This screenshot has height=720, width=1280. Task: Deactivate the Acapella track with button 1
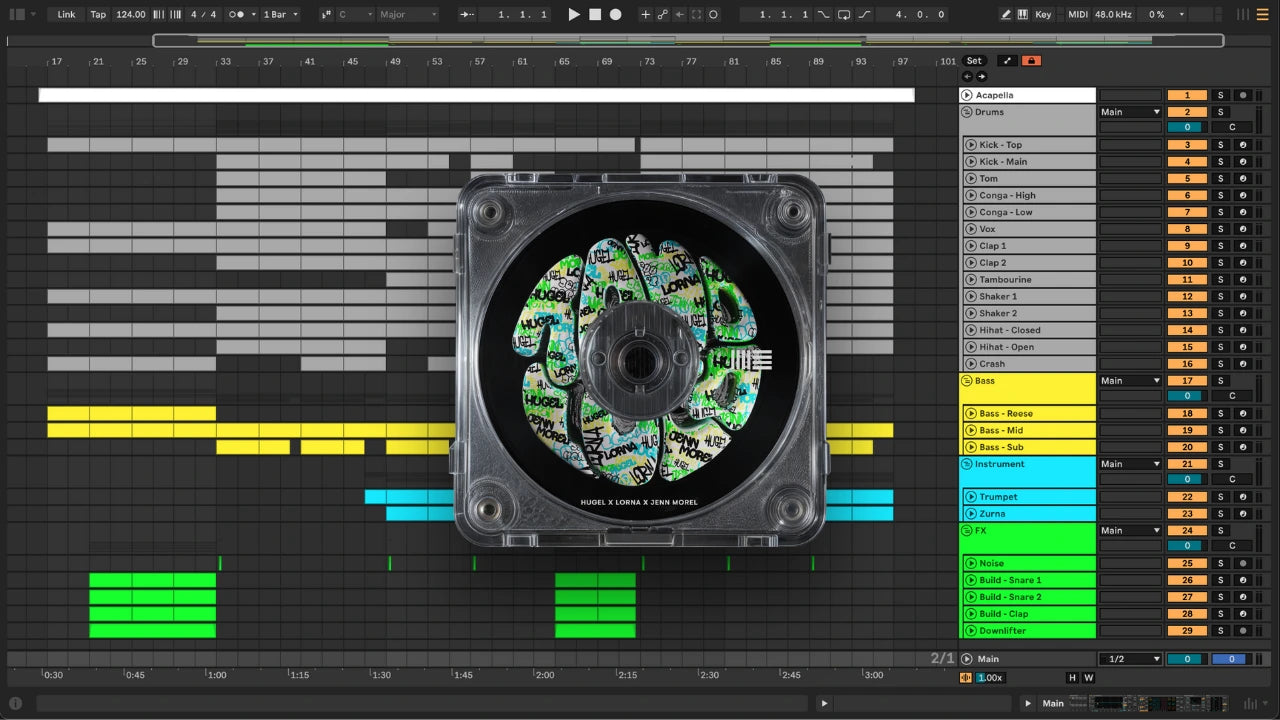coord(1187,96)
